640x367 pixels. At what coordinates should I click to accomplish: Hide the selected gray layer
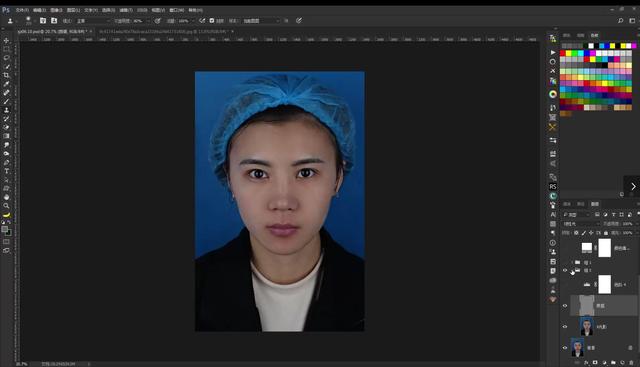click(565, 305)
